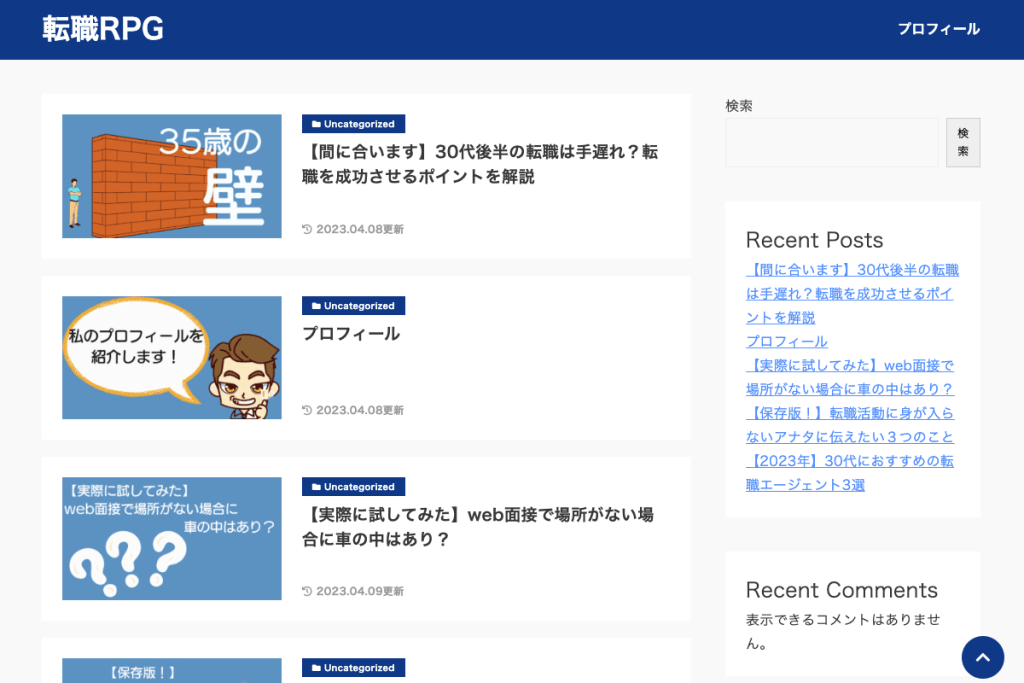Screen dimensions: 1024x683
Task: Click Uncategorized tag on プロフィール post
Action: [353, 306]
